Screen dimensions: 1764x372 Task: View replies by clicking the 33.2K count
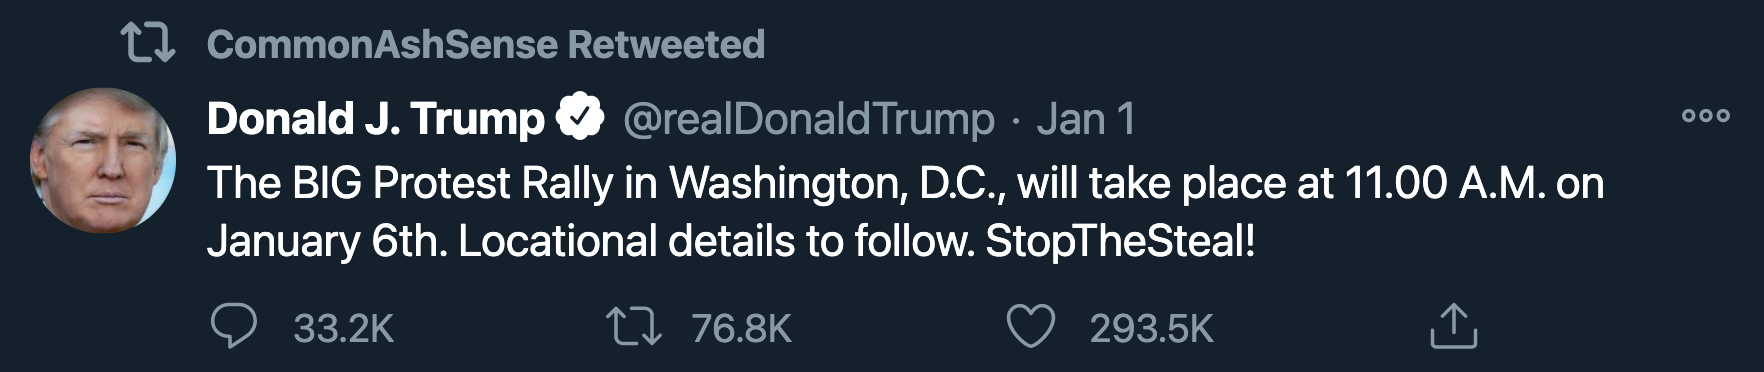344,328
